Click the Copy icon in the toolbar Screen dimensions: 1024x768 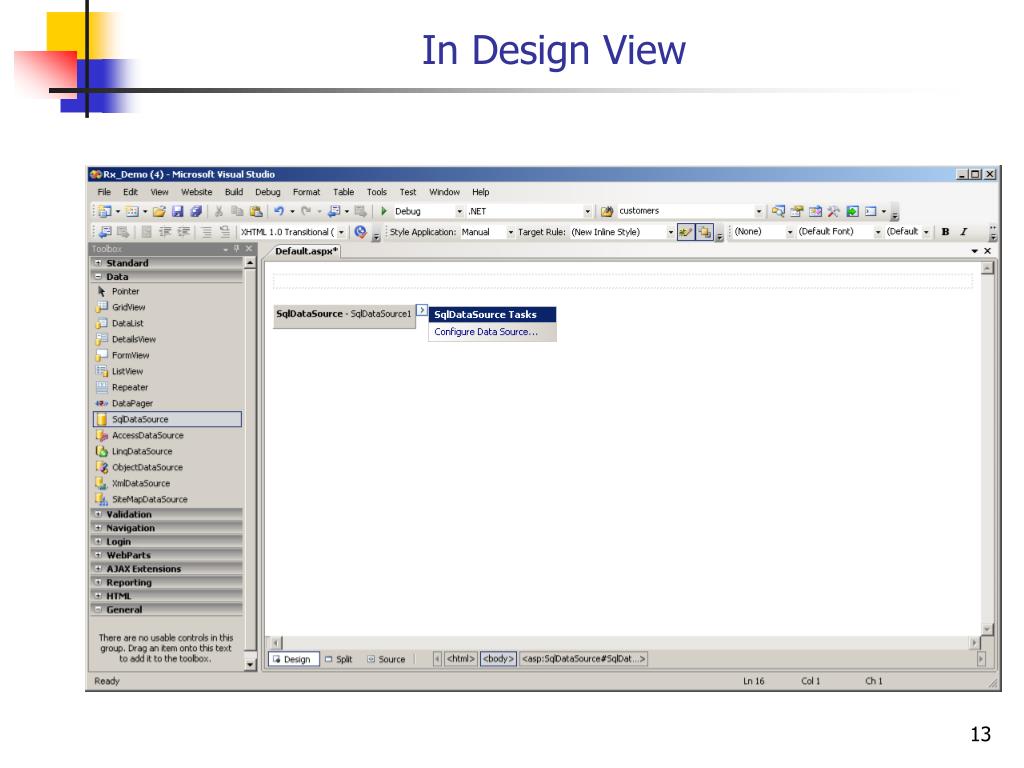(237, 211)
